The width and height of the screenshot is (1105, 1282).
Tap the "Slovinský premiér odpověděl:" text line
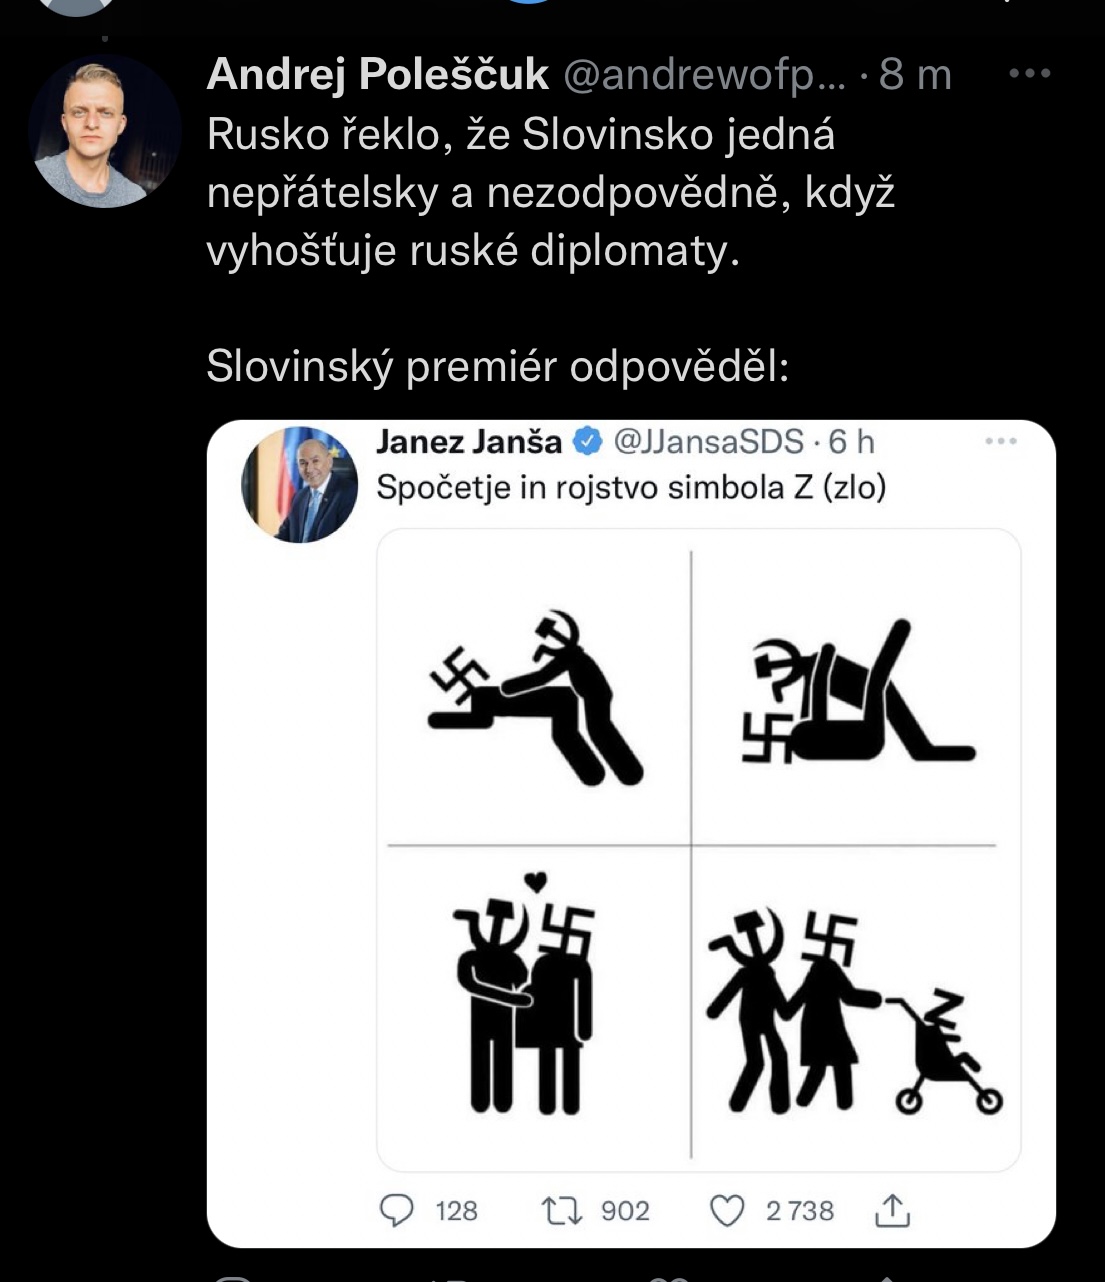497,367
